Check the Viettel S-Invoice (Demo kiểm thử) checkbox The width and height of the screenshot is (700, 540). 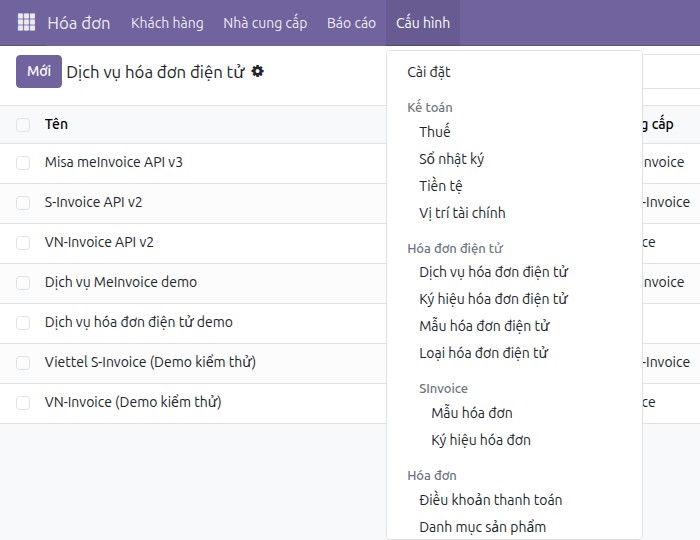click(x=23, y=362)
